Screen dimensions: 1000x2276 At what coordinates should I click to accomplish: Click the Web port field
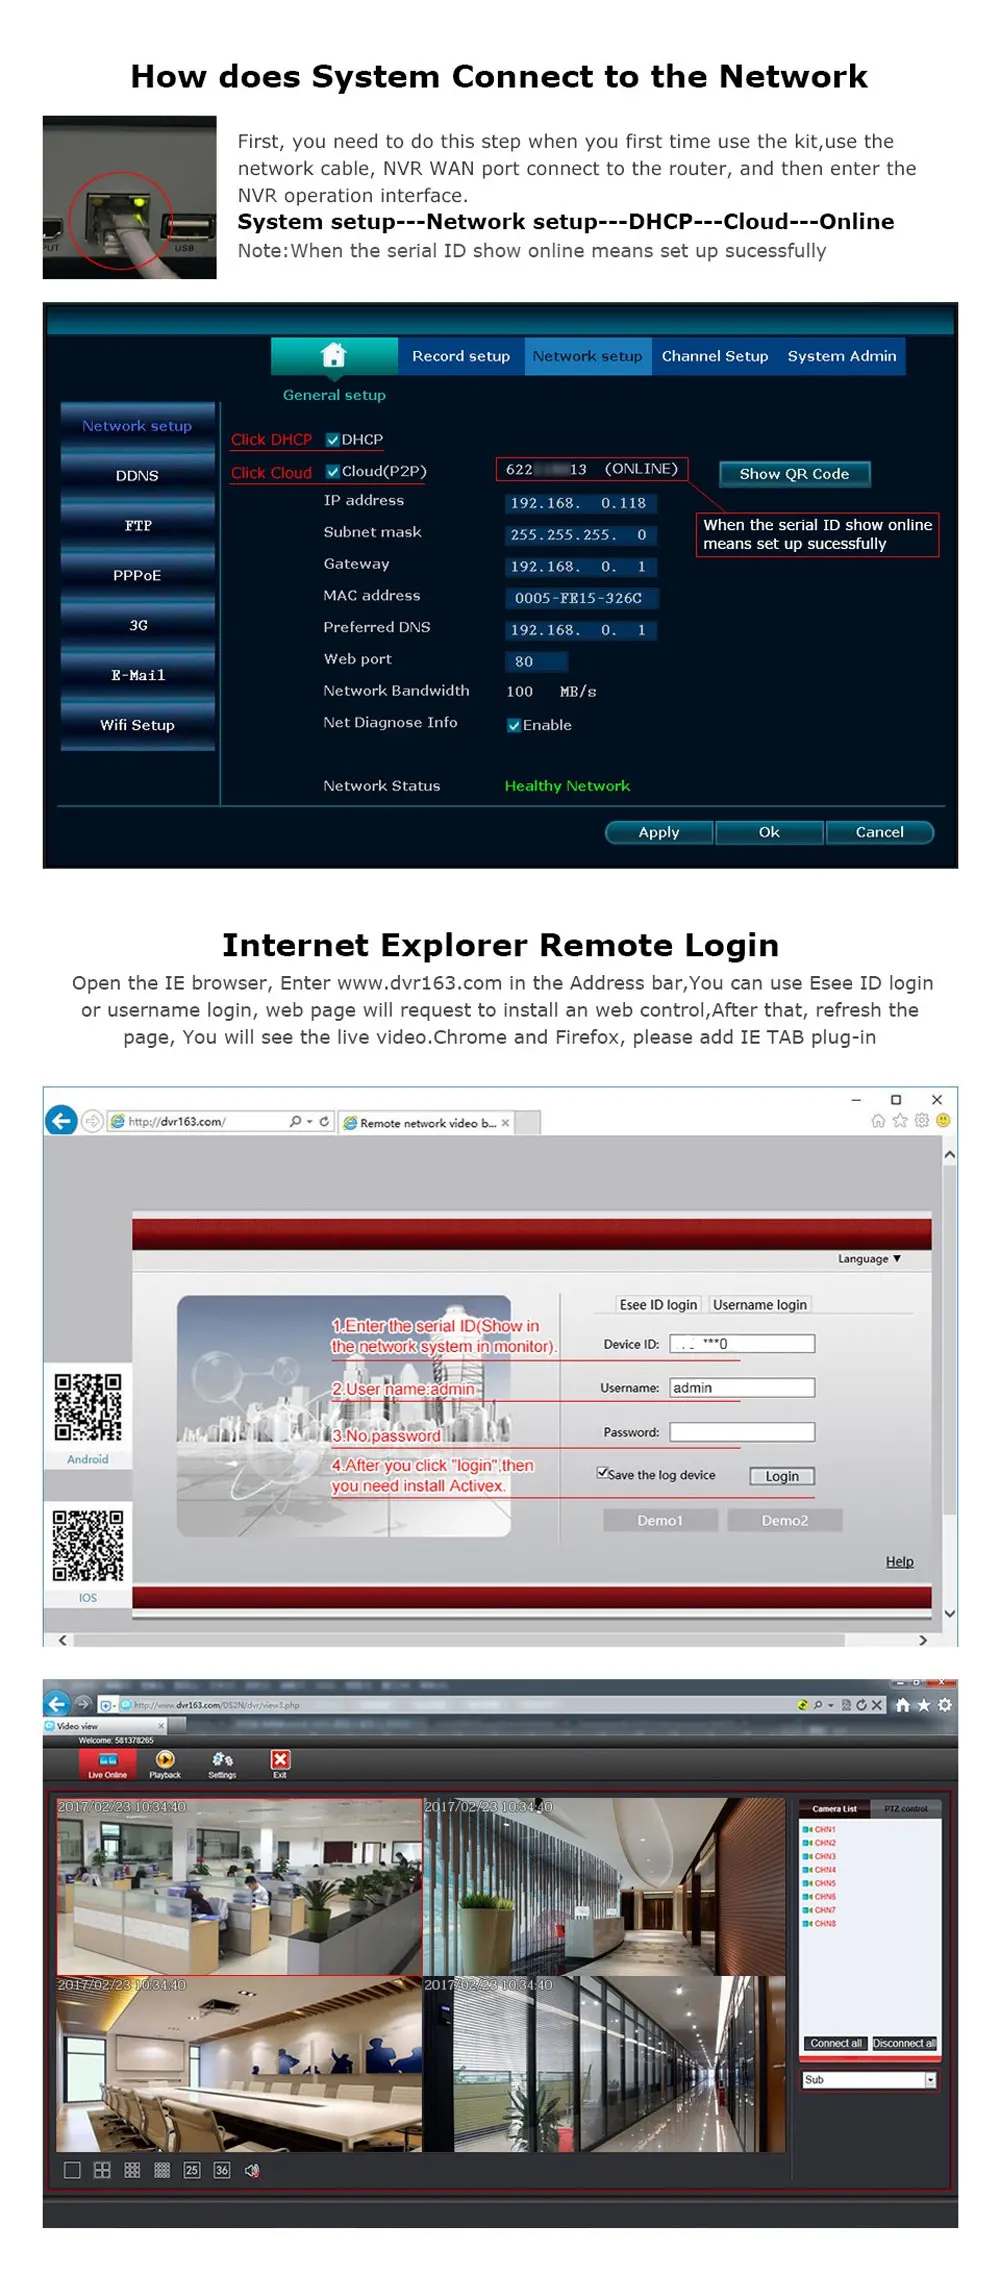536,661
